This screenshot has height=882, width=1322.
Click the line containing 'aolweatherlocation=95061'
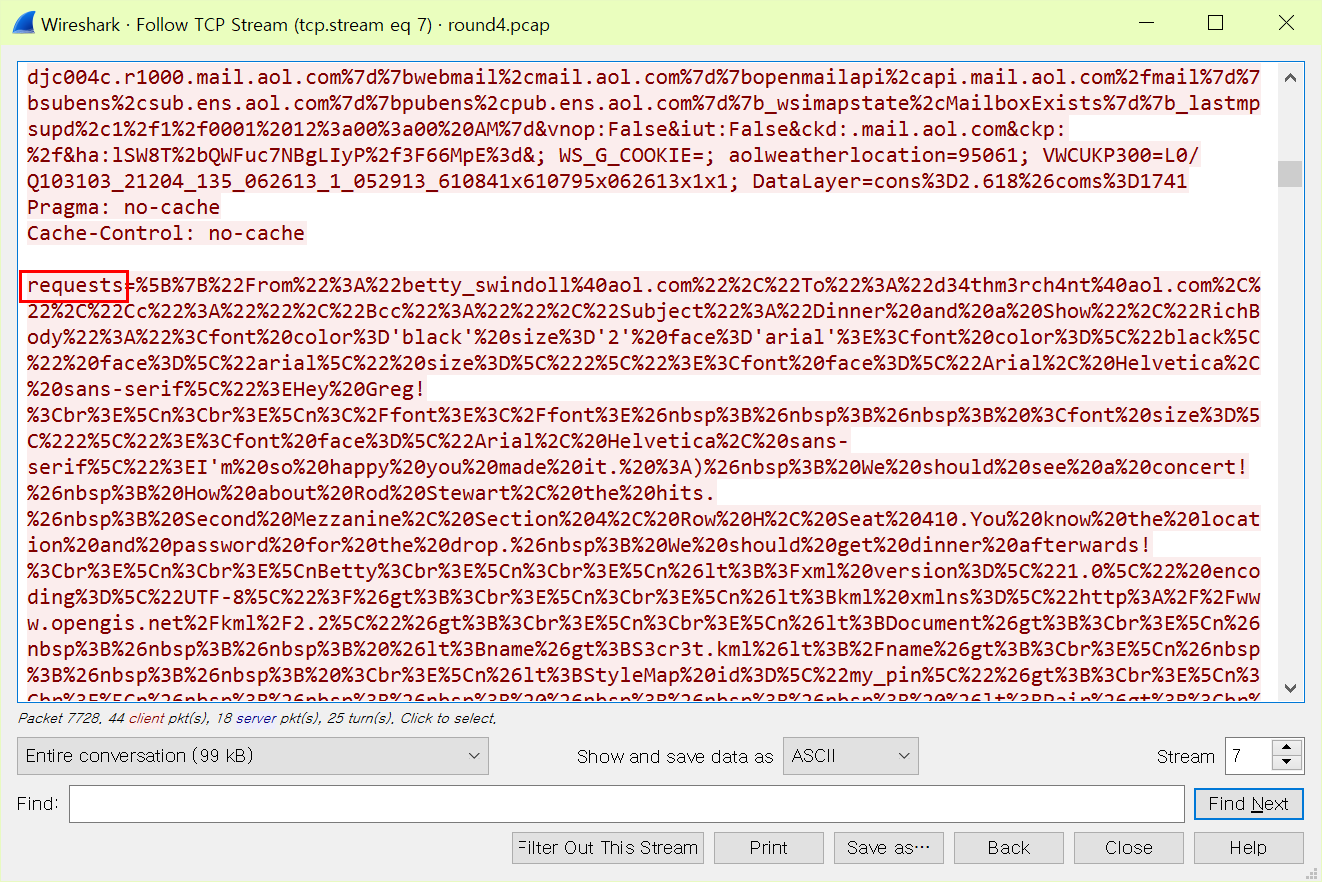tap(613, 156)
